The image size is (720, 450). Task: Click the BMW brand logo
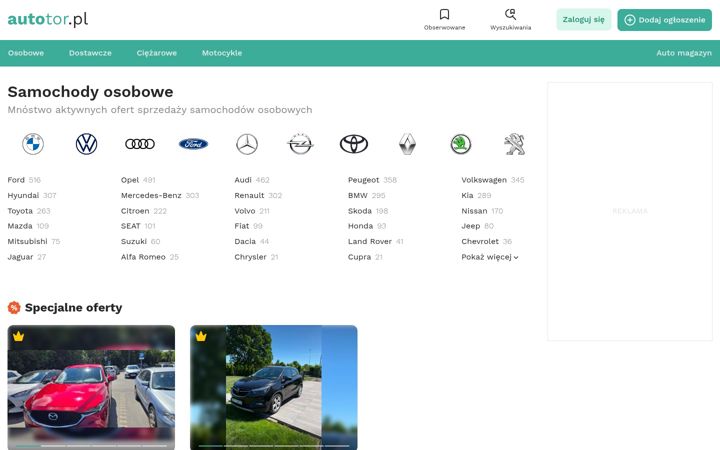tap(33, 144)
